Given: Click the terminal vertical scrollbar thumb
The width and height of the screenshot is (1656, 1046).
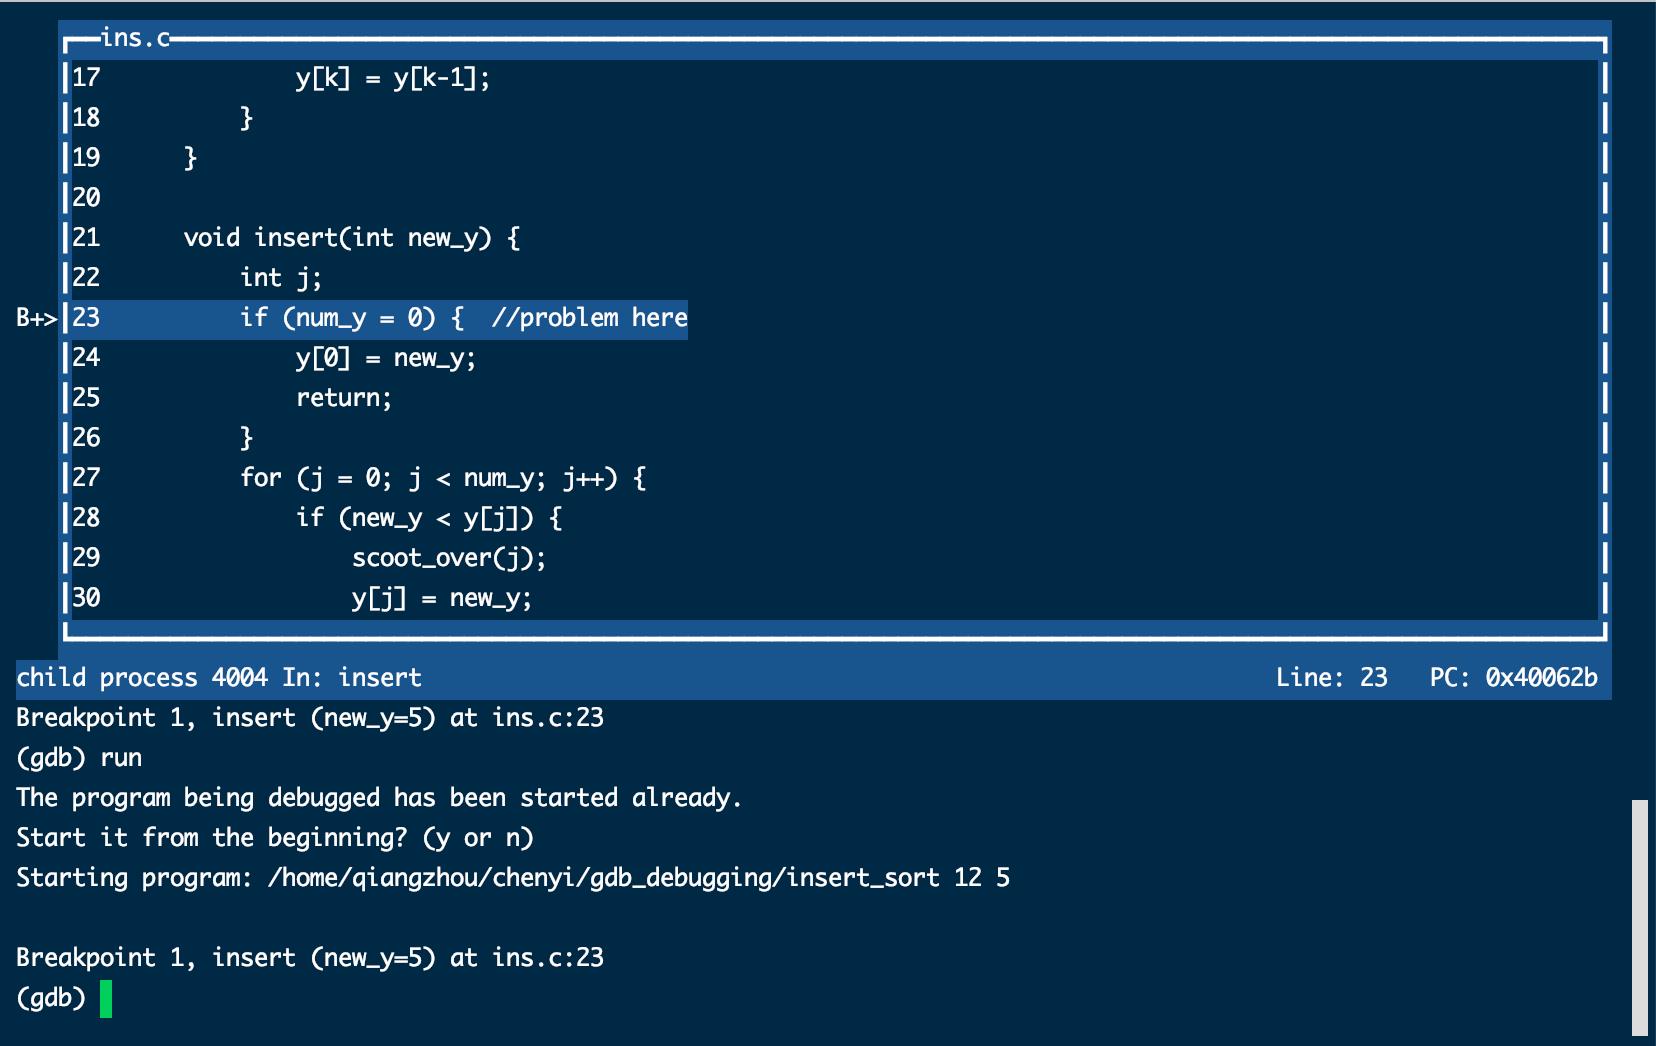Looking at the screenshot, I should [1639, 917].
